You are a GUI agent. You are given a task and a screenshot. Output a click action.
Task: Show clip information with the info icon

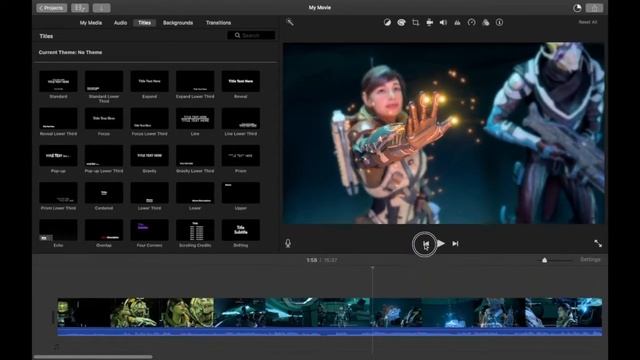pos(499,22)
